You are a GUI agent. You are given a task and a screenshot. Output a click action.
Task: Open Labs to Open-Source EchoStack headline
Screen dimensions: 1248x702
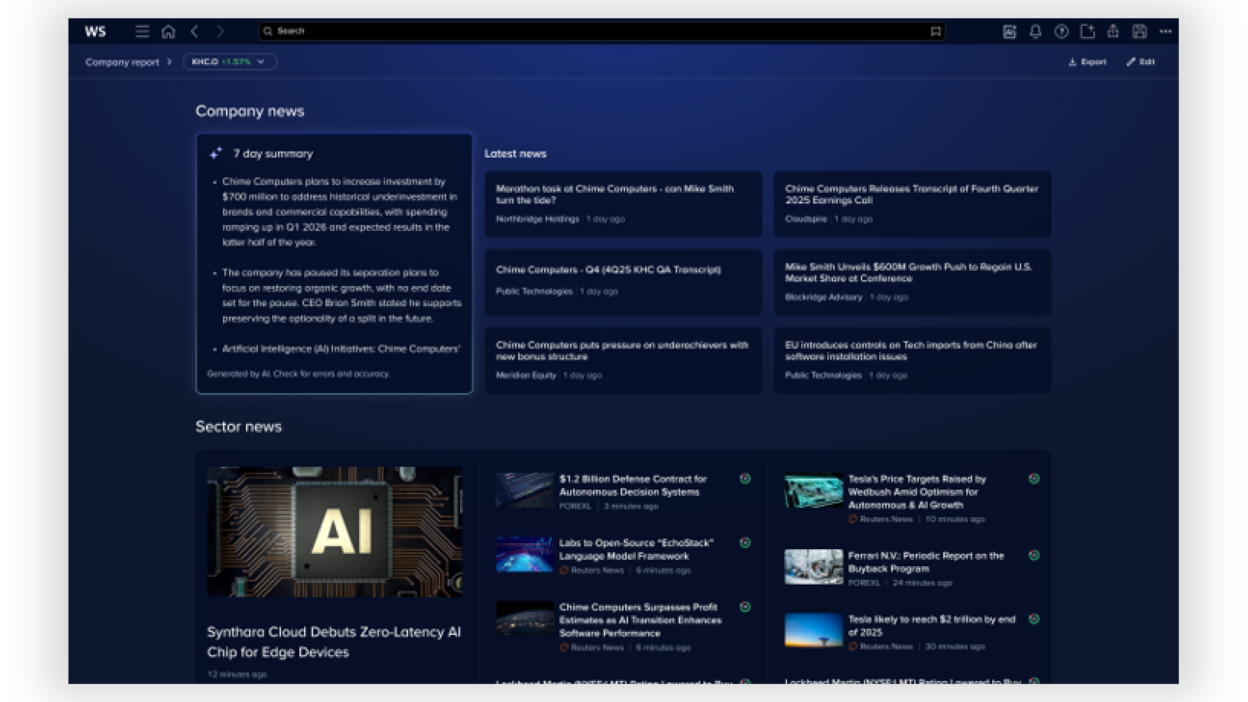click(x=636, y=549)
